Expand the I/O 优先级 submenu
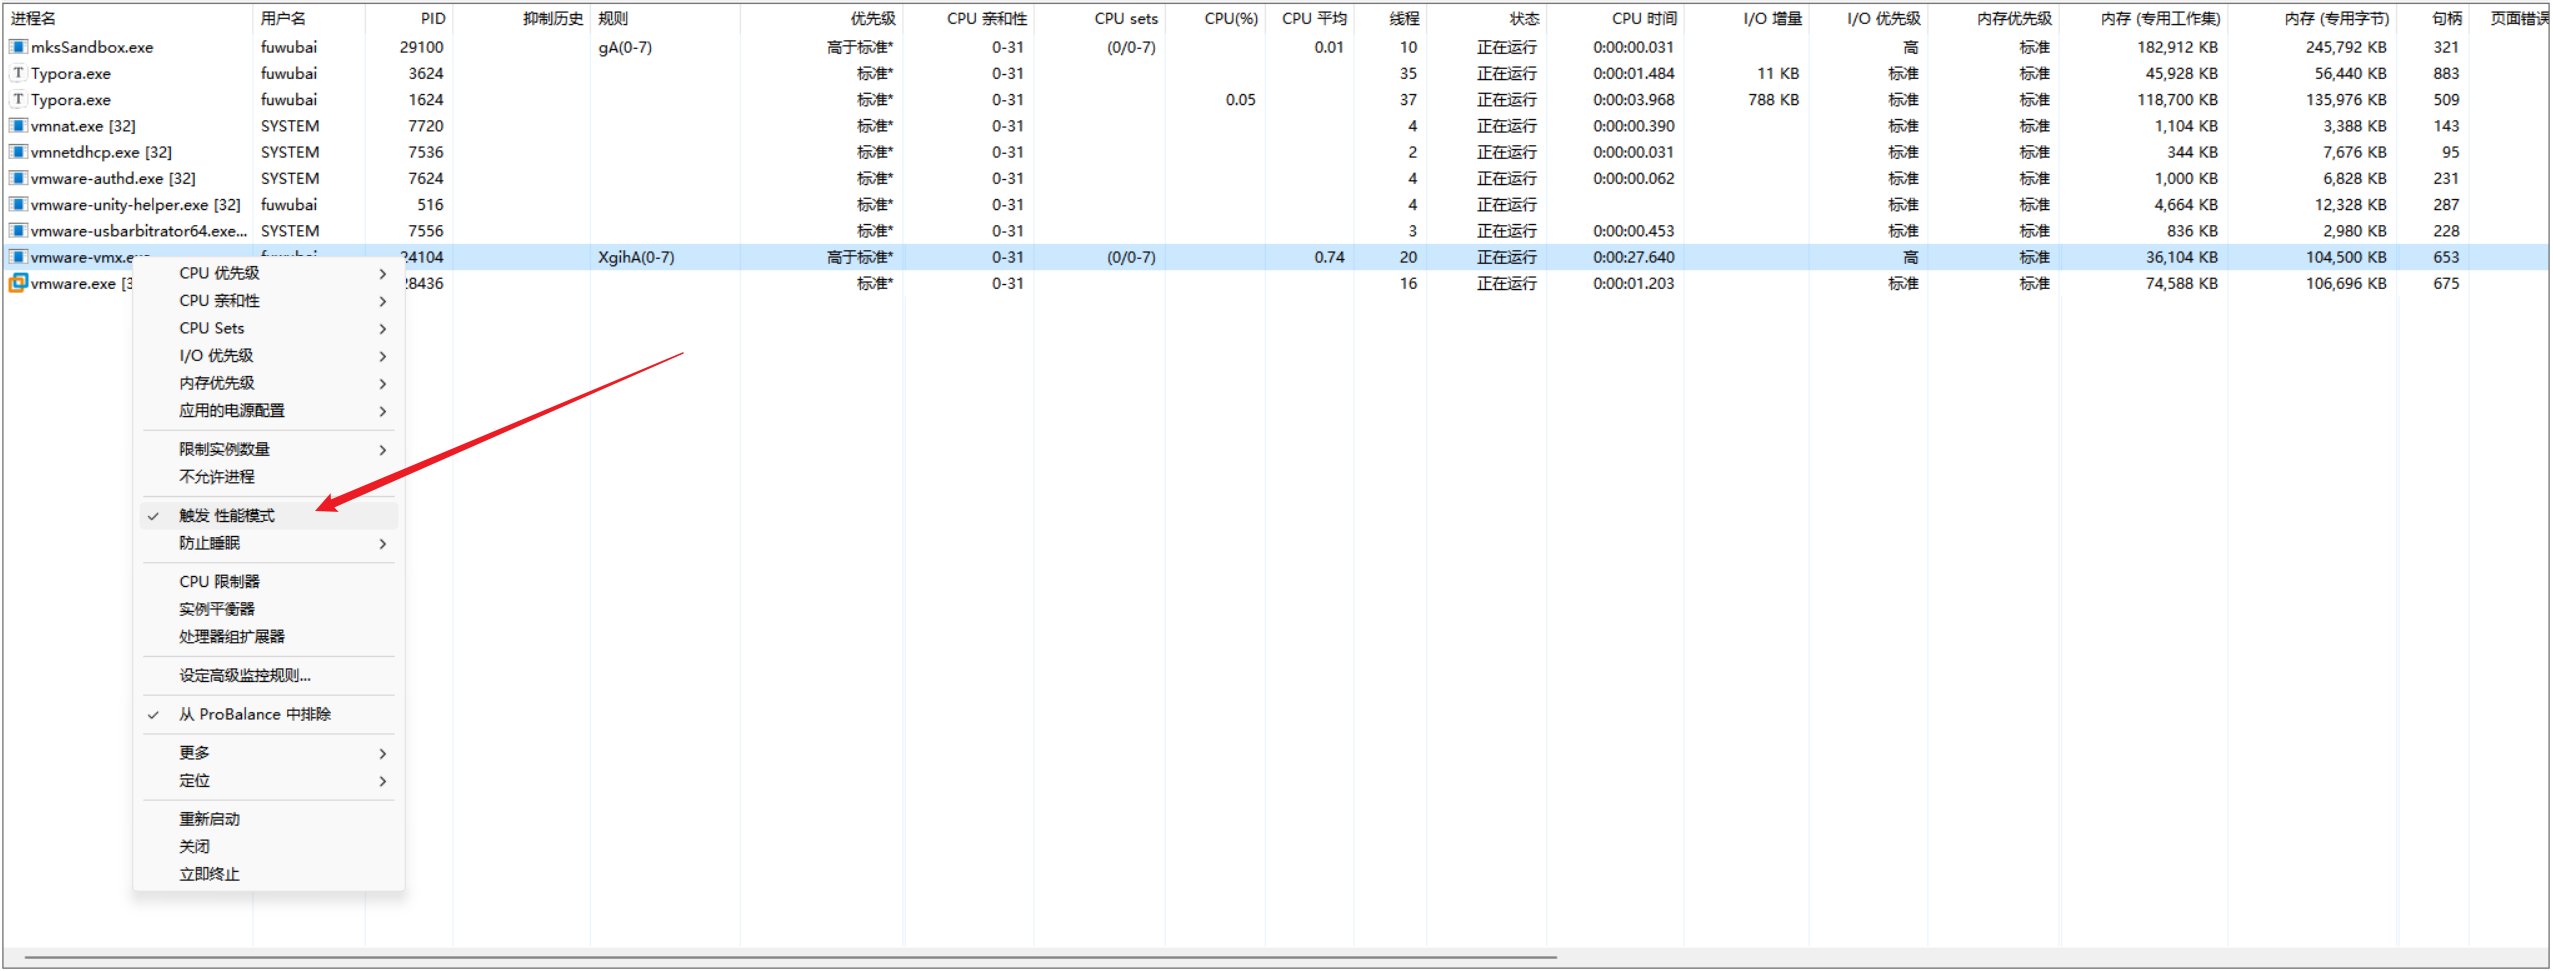 click(x=270, y=356)
